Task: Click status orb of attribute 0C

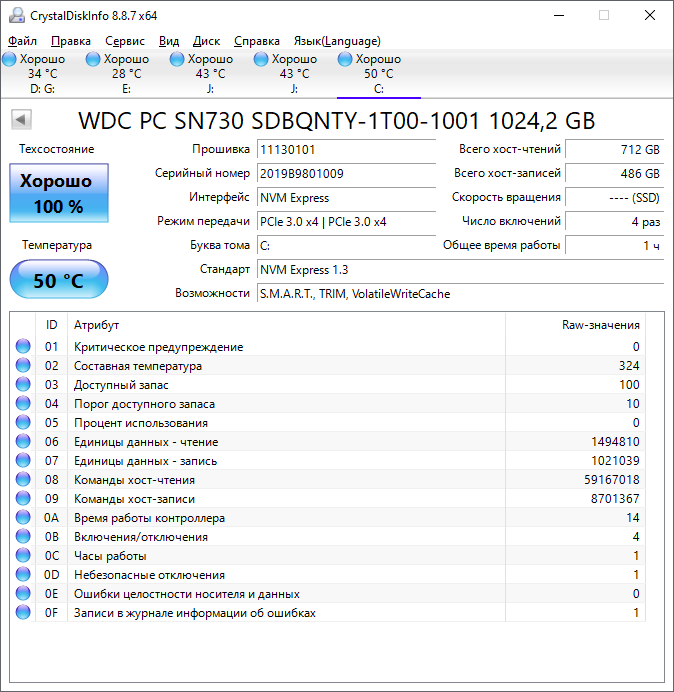Action: tap(23, 555)
